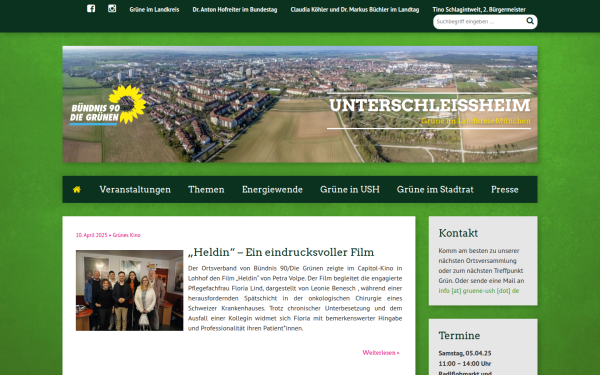Viewport: 600px width, 375px height.
Task: Click Weiterlesen to read the full article
Action: click(381, 352)
